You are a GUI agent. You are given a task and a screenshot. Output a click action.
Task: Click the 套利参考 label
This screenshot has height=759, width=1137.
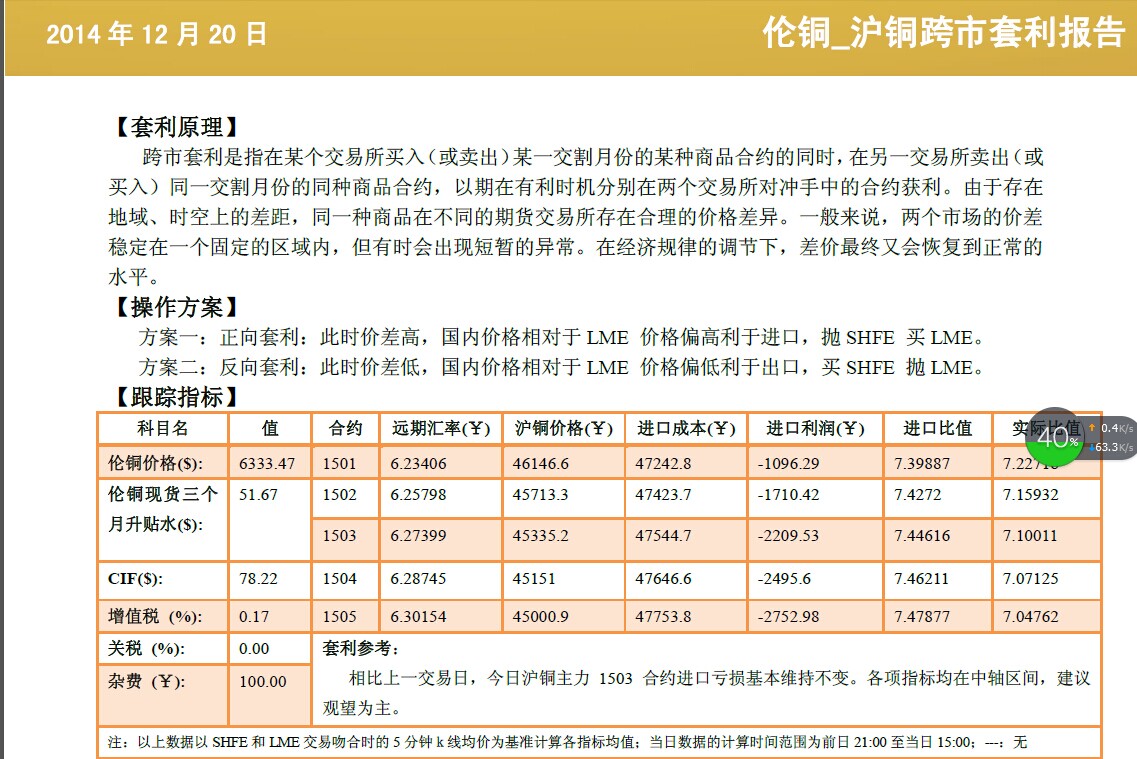click(360, 648)
